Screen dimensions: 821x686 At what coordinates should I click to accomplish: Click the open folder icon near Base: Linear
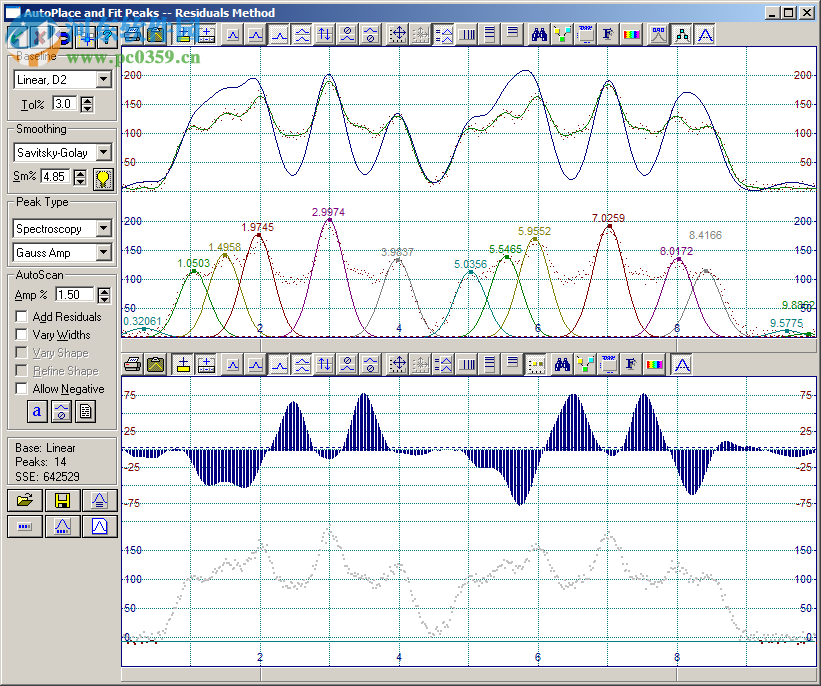pos(24,500)
